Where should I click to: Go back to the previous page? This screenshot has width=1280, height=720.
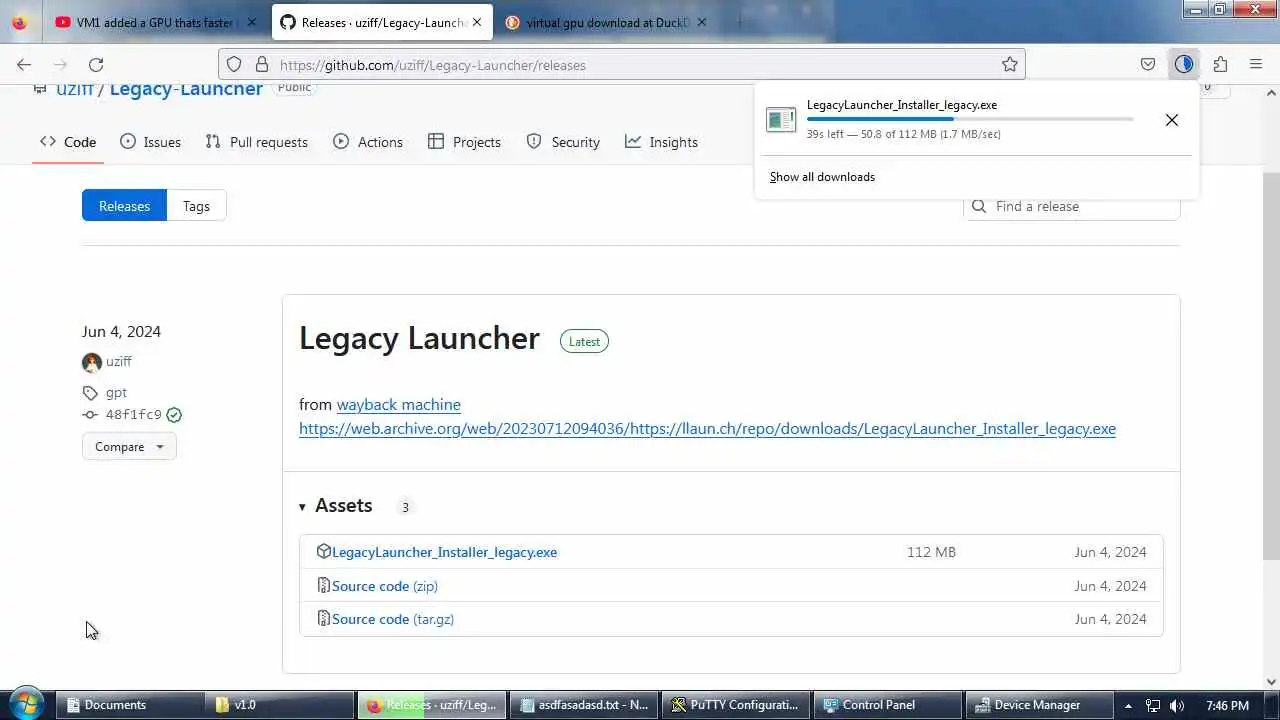24,65
